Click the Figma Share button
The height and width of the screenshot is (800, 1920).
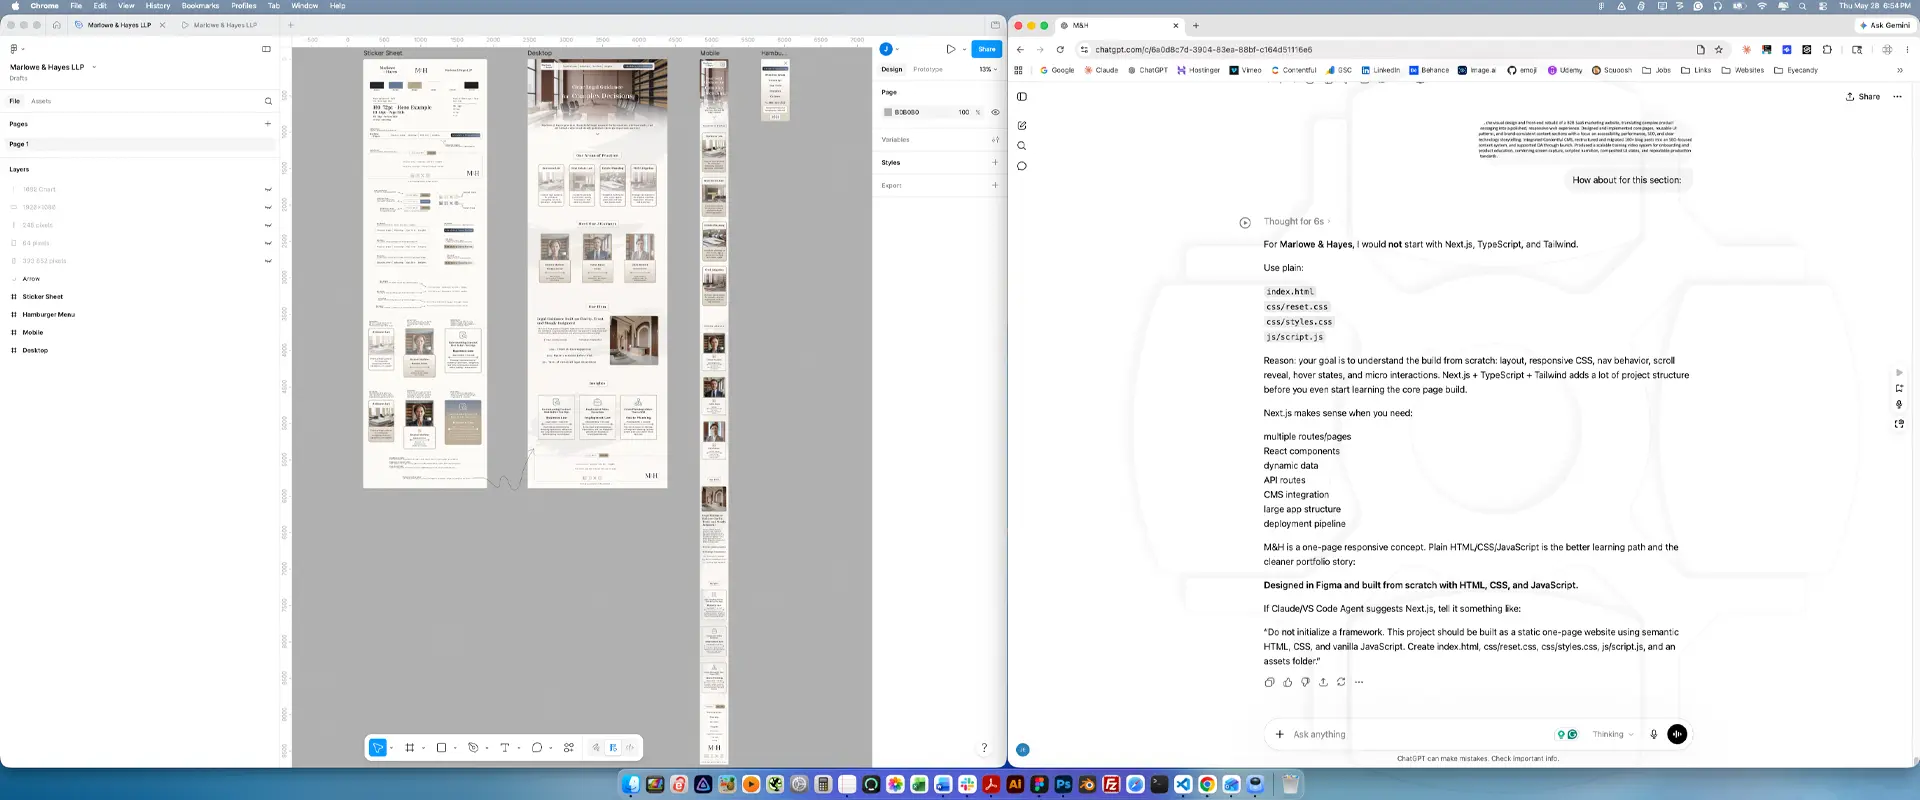point(987,49)
